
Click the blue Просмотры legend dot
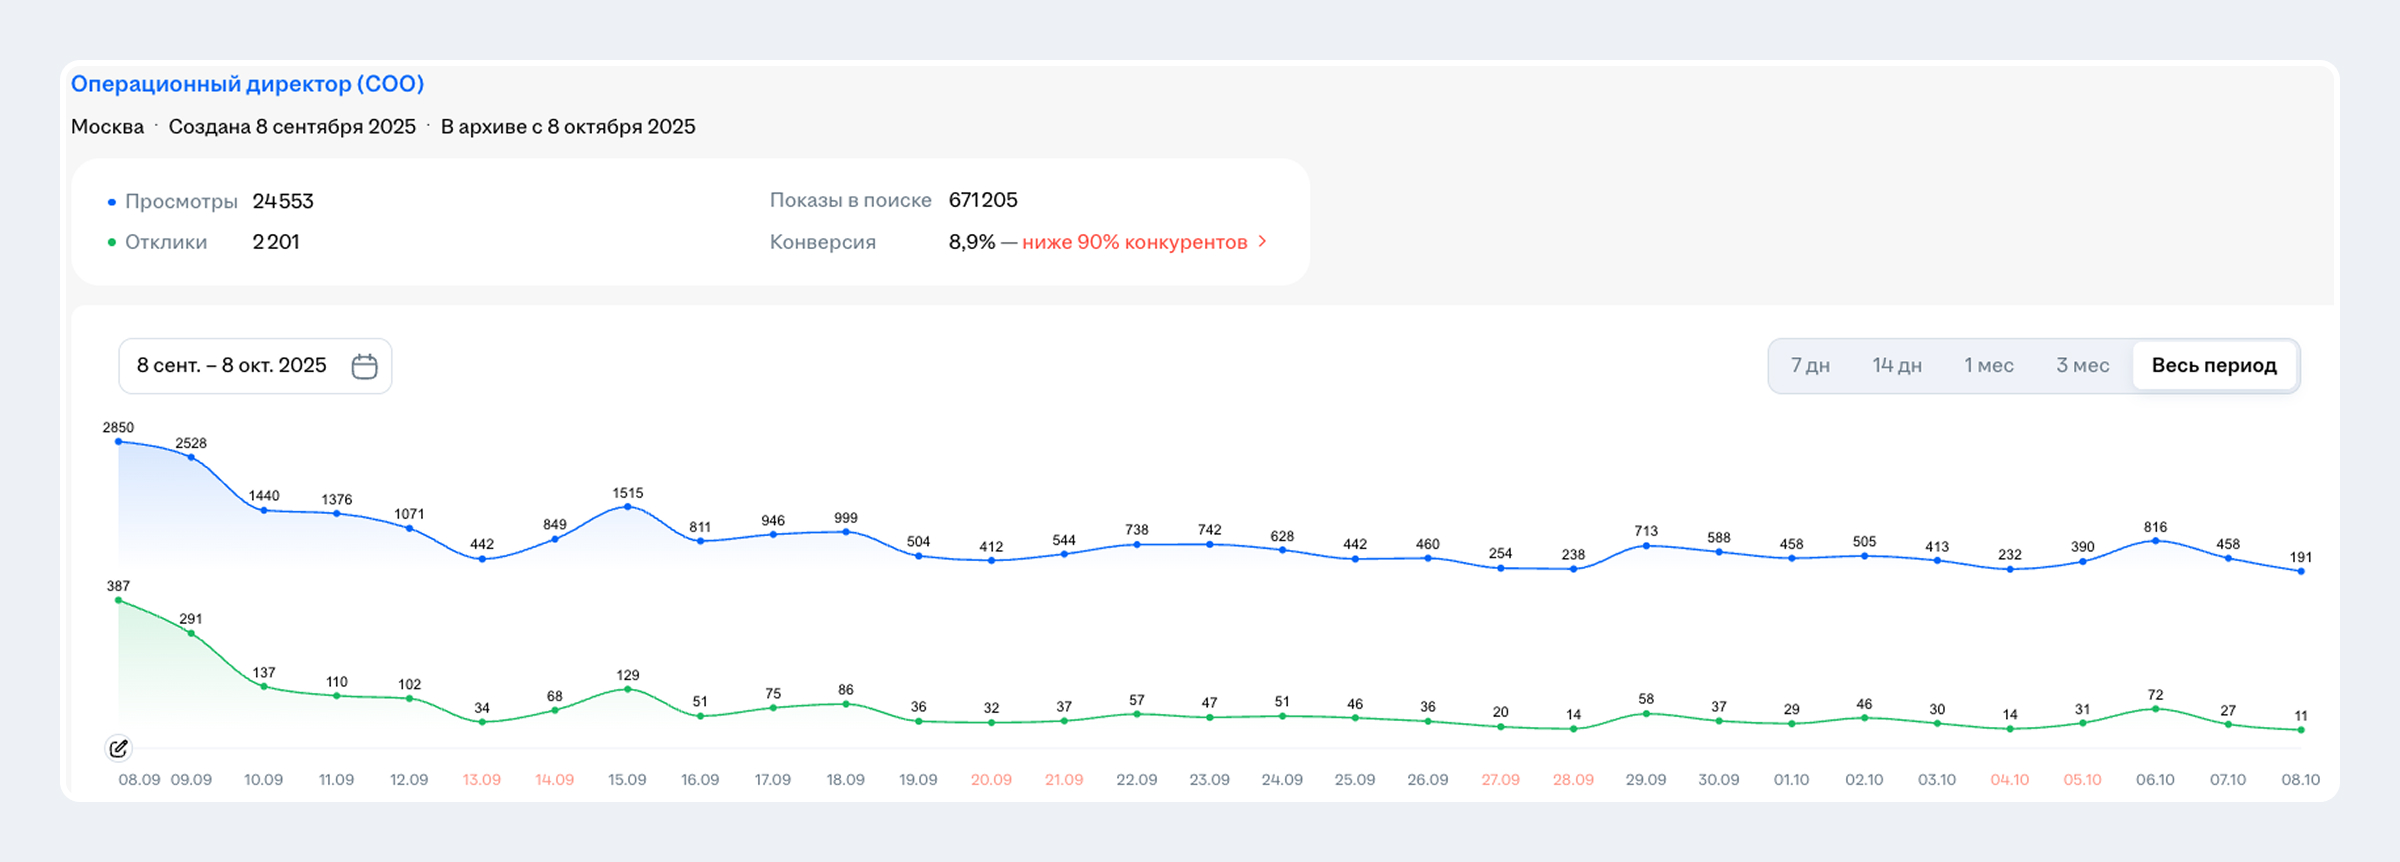pos(112,202)
